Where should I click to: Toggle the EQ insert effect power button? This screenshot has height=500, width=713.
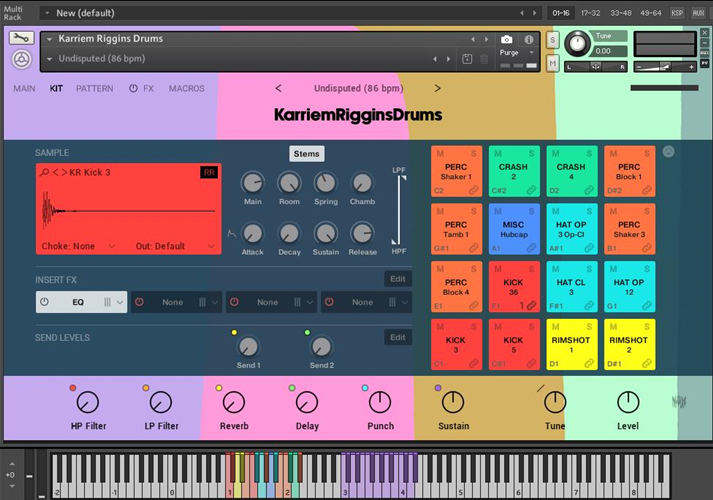tap(45, 302)
